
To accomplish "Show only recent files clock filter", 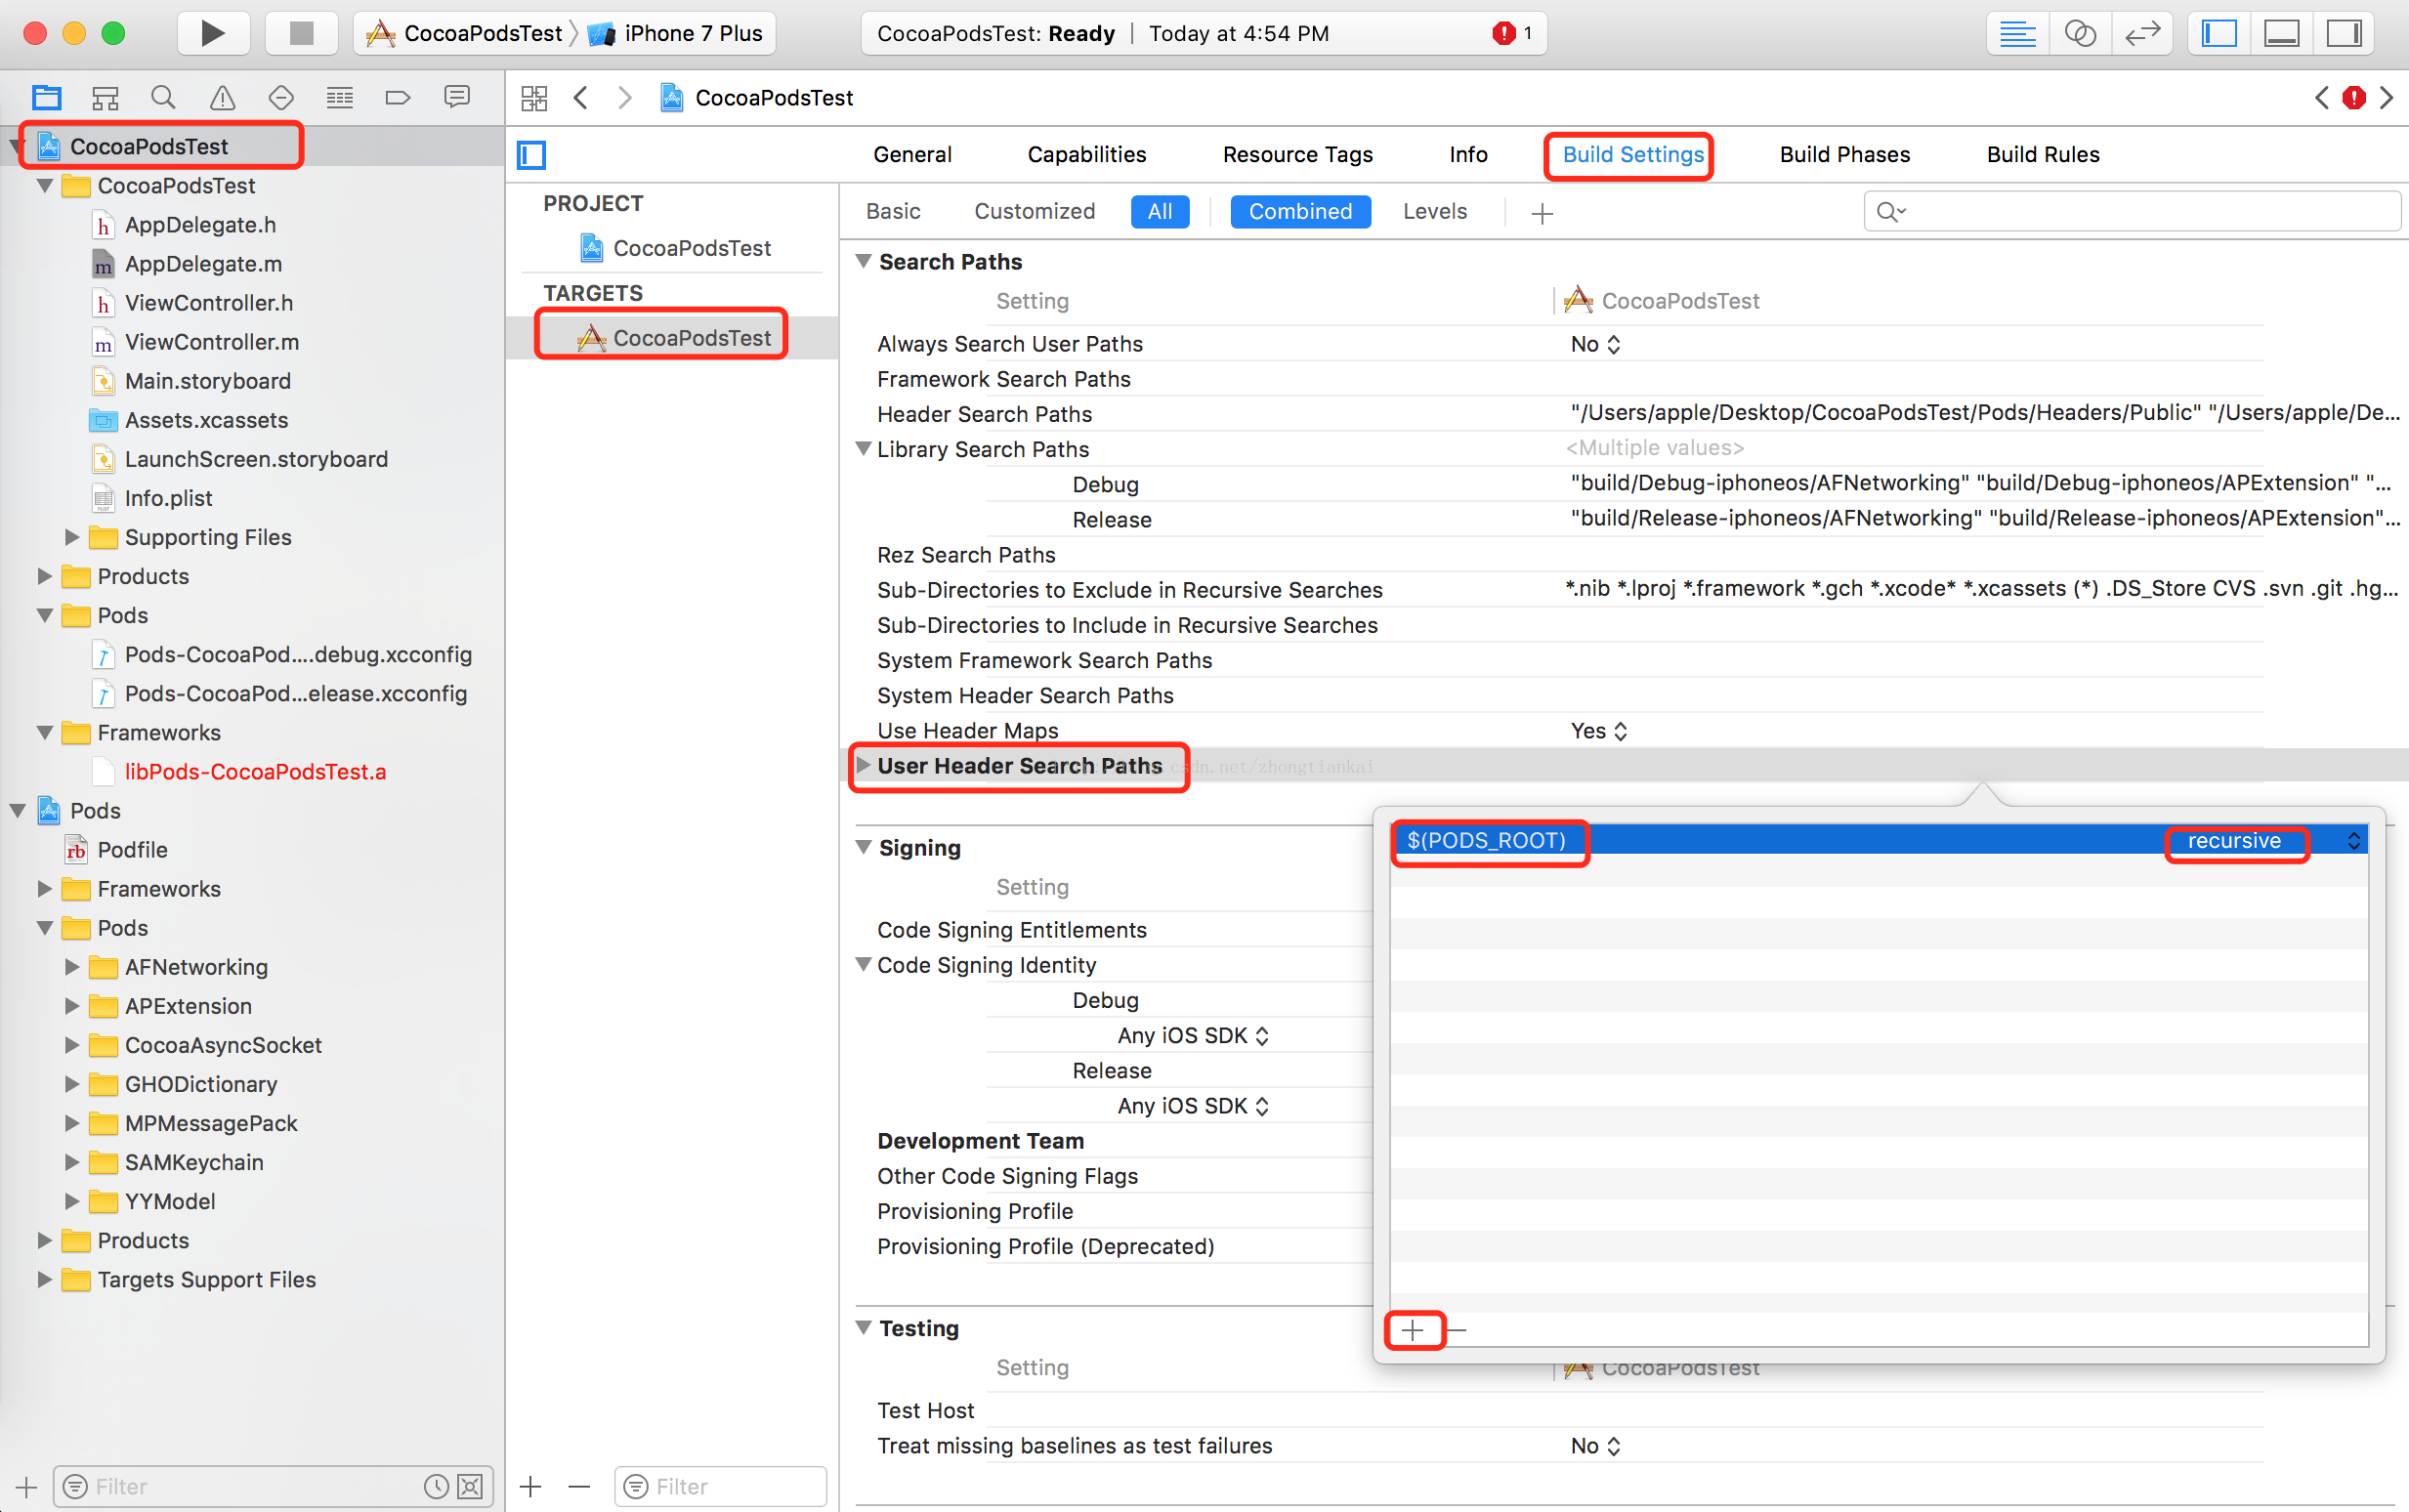I will (x=436, y=1486).
